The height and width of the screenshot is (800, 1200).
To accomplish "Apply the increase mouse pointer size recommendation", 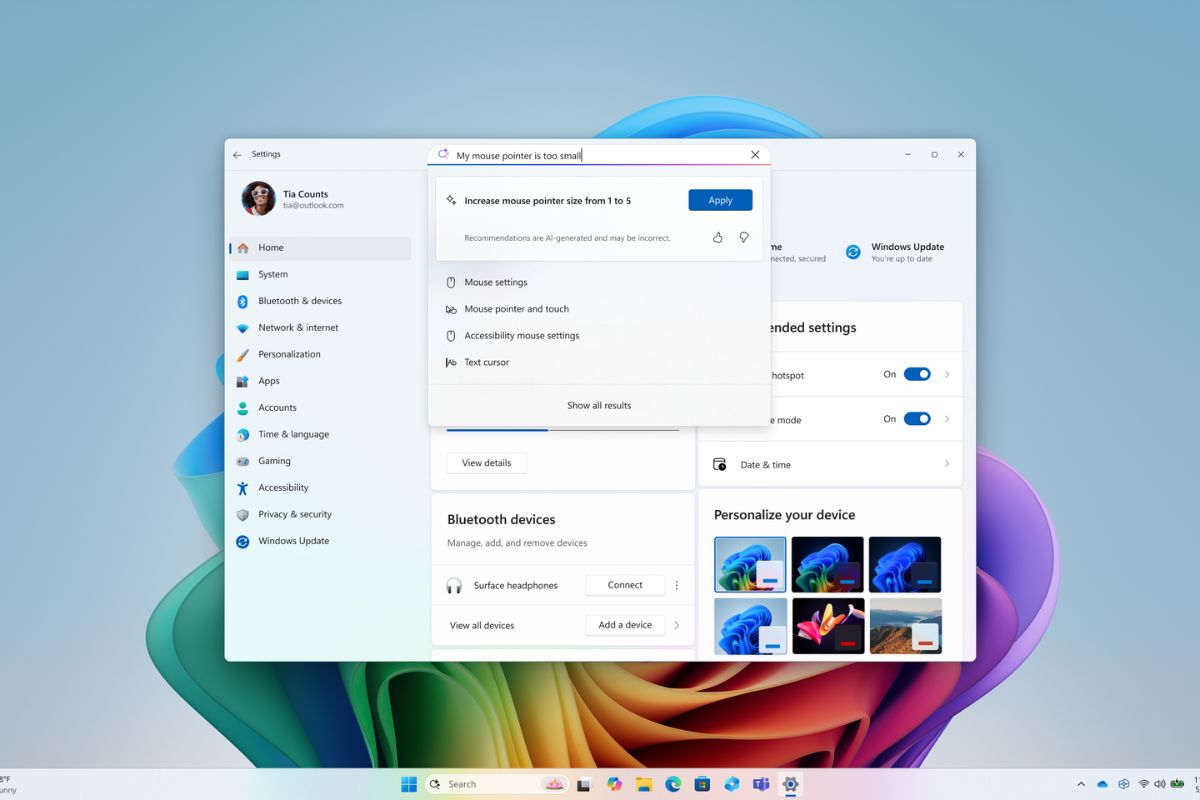I will pos(719,200).
